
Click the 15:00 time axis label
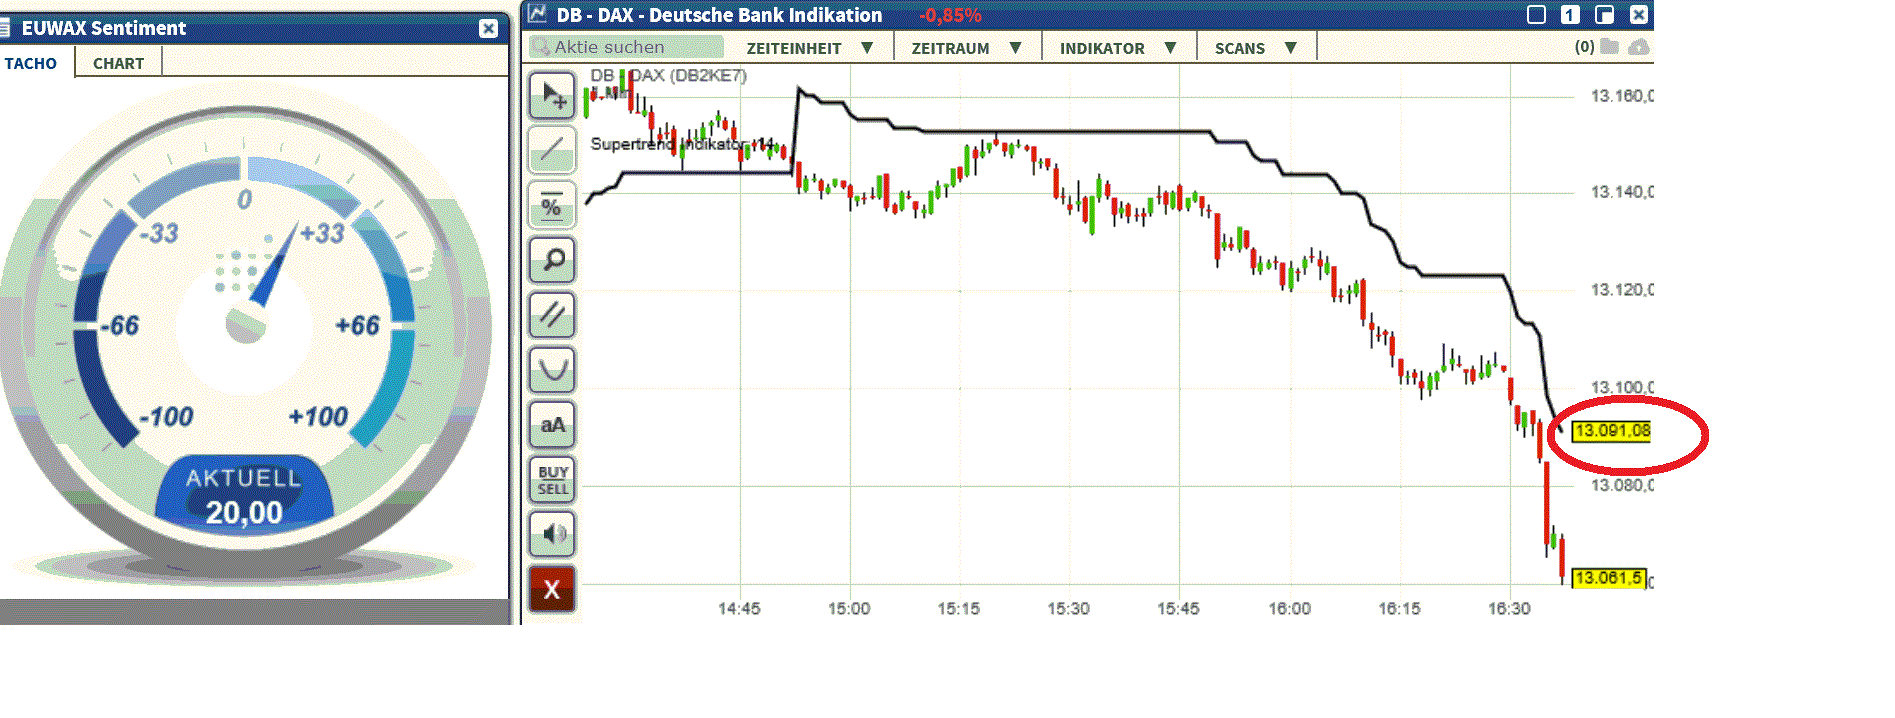point(849,608)
